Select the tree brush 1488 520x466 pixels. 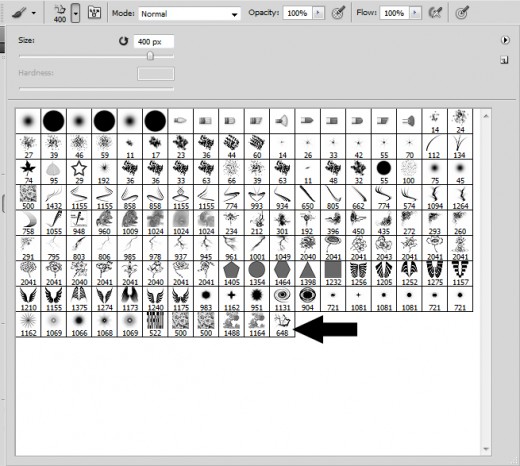point(232,324)
